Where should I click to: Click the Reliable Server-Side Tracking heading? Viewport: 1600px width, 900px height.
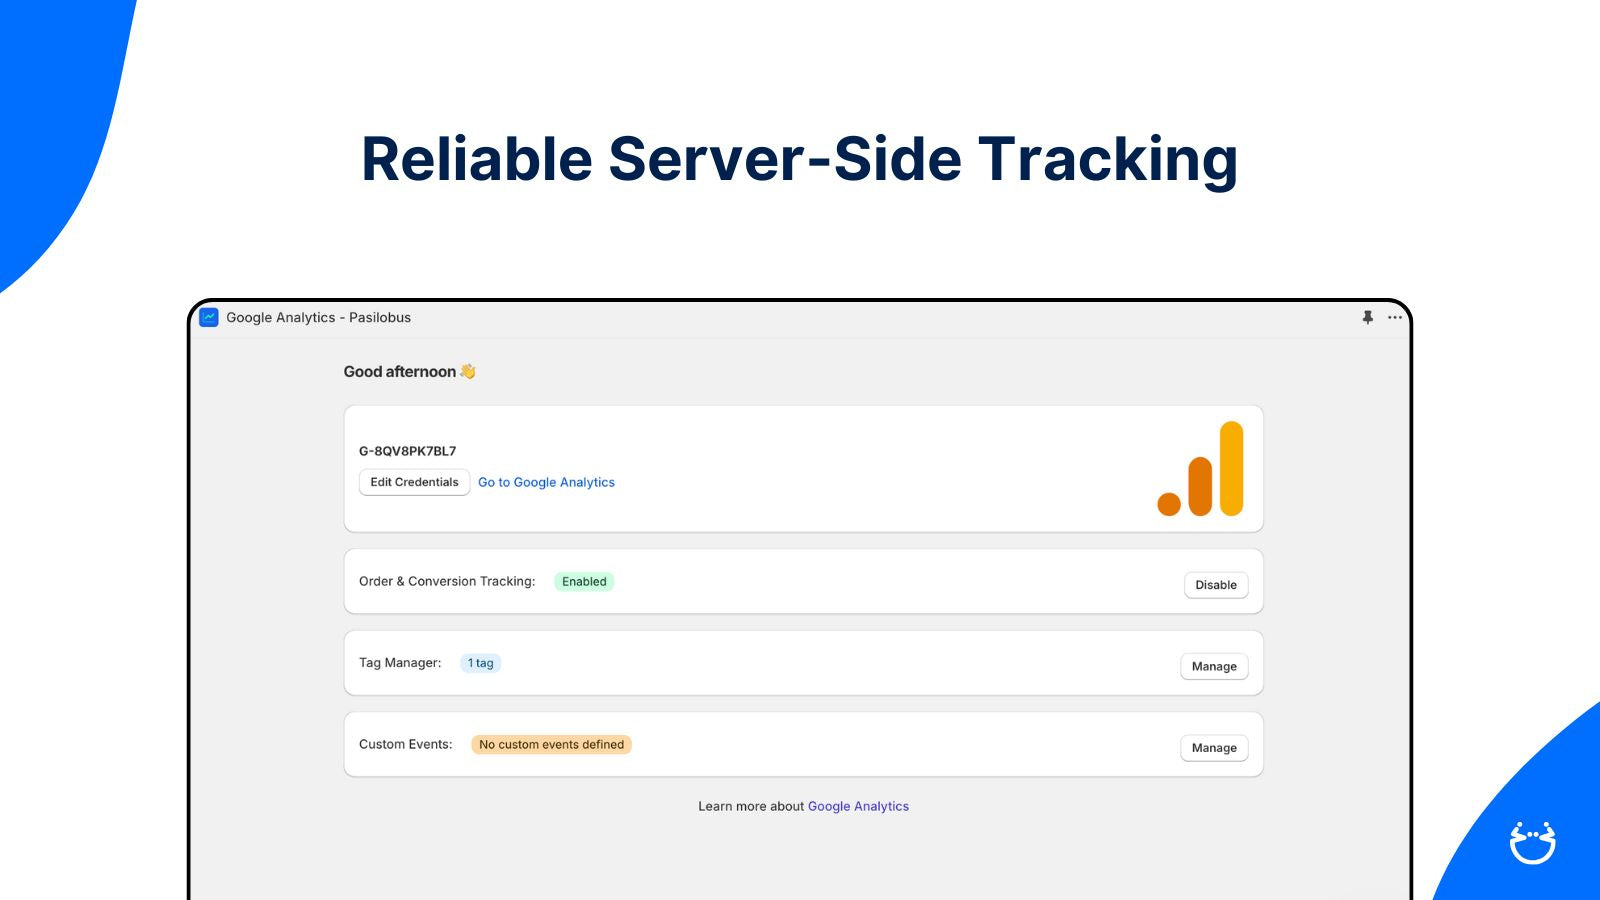800,160
